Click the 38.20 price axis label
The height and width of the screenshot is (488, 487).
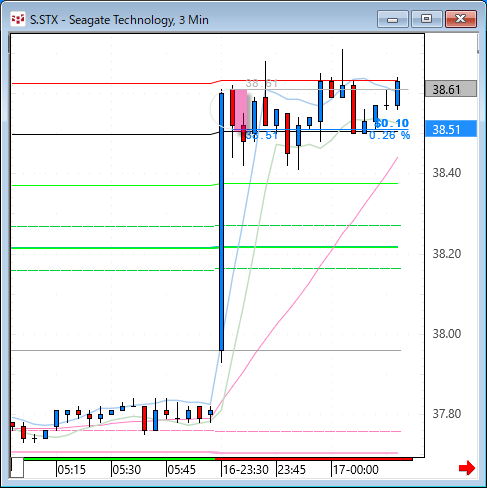(447, 254)
